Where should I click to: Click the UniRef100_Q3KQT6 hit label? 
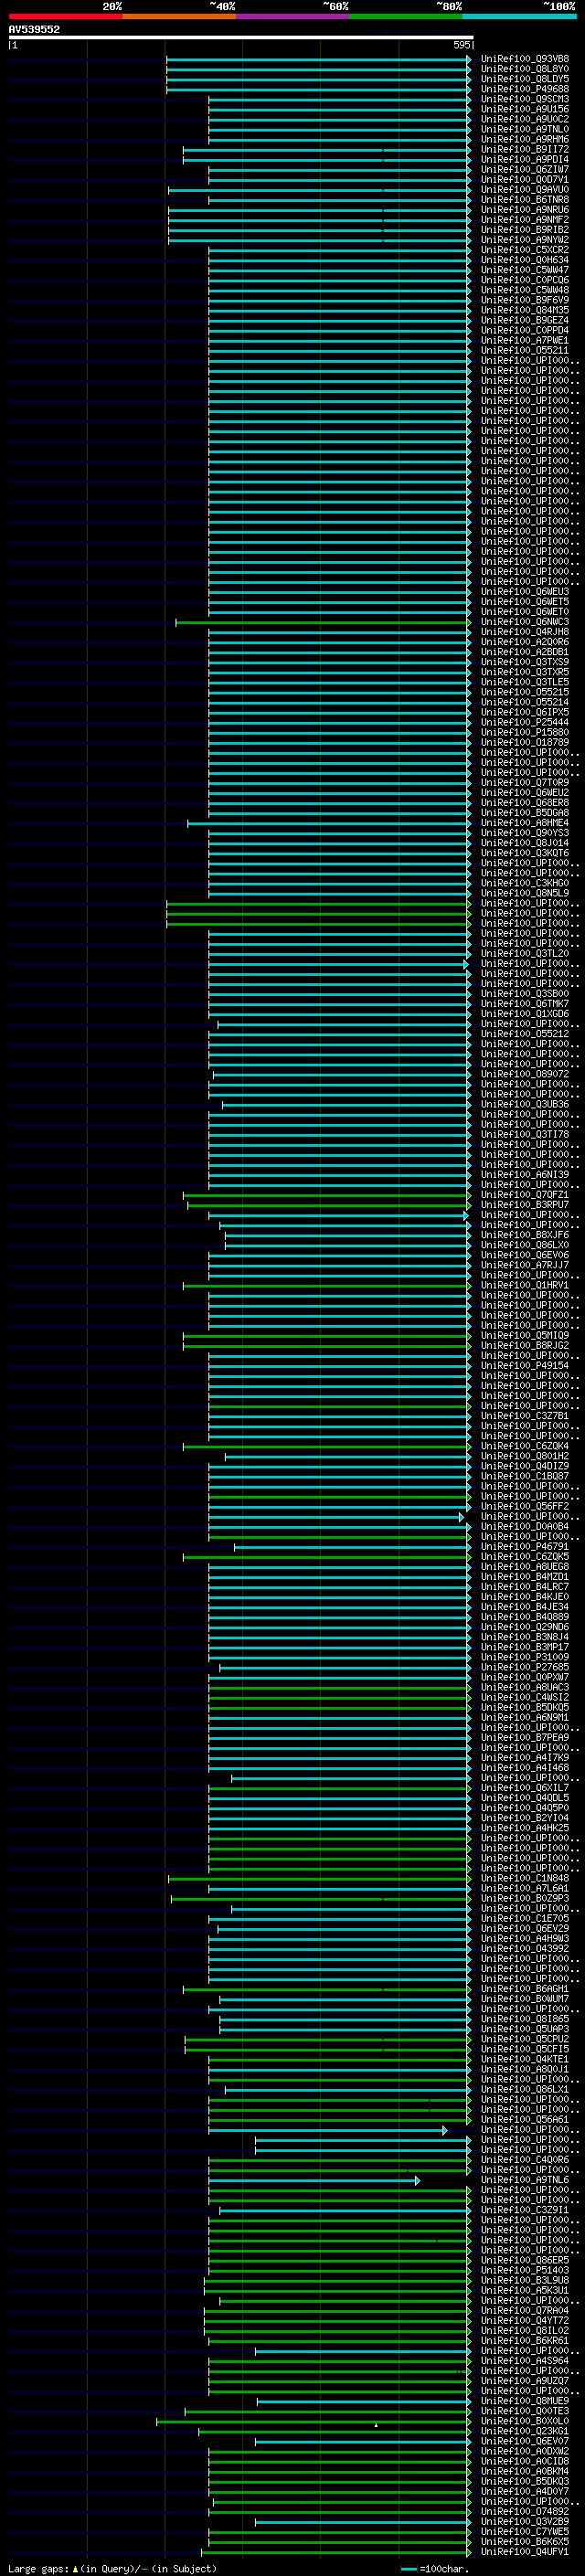pyautogui.click(x=525, y=853)
